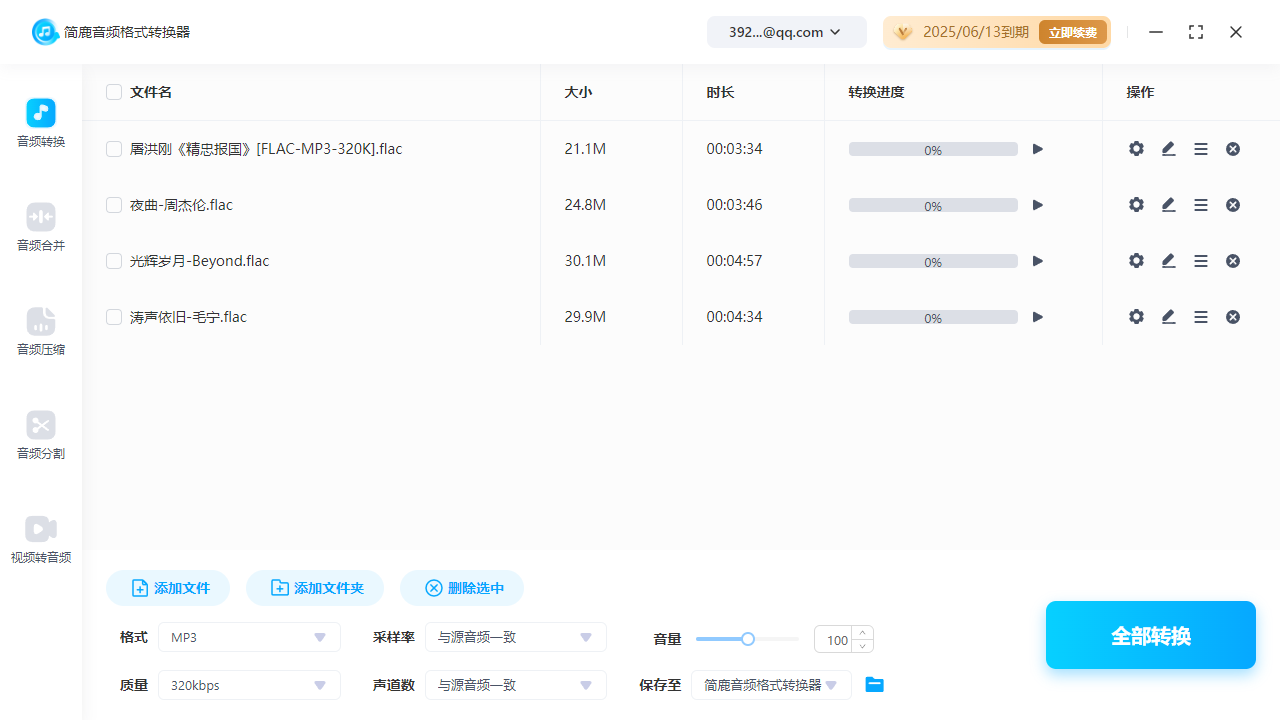Expand the 声道数 dropdown
The height and width of the screenshot is (720, 1280).
515,685
